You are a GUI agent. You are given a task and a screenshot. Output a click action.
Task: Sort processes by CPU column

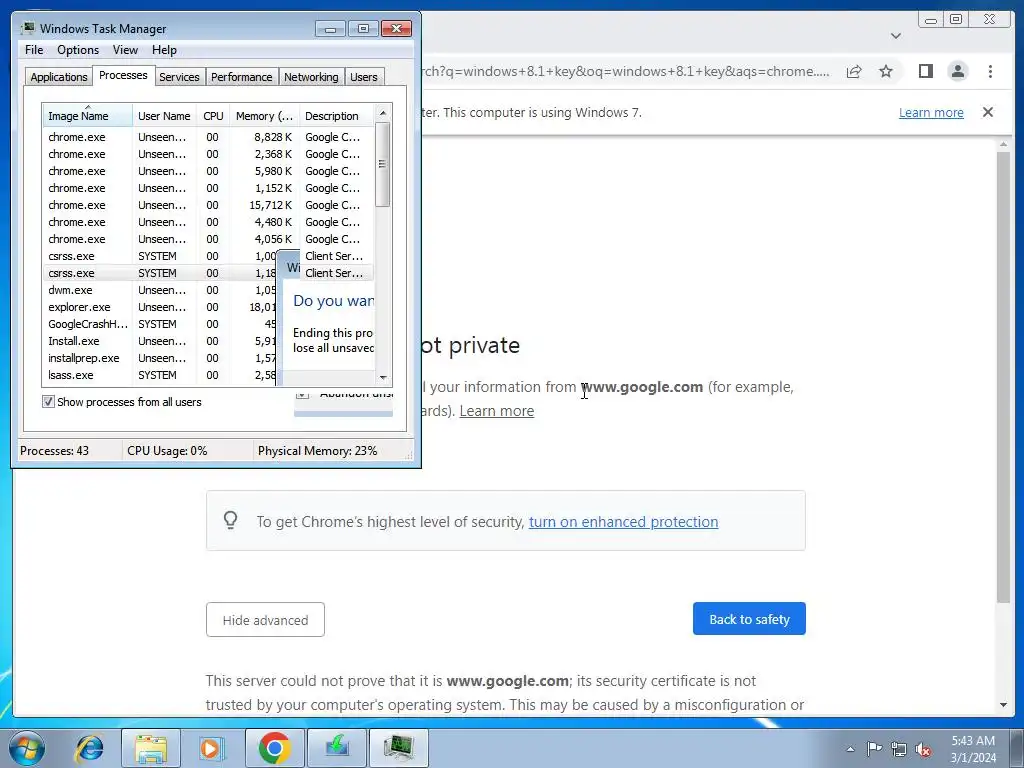213,116
